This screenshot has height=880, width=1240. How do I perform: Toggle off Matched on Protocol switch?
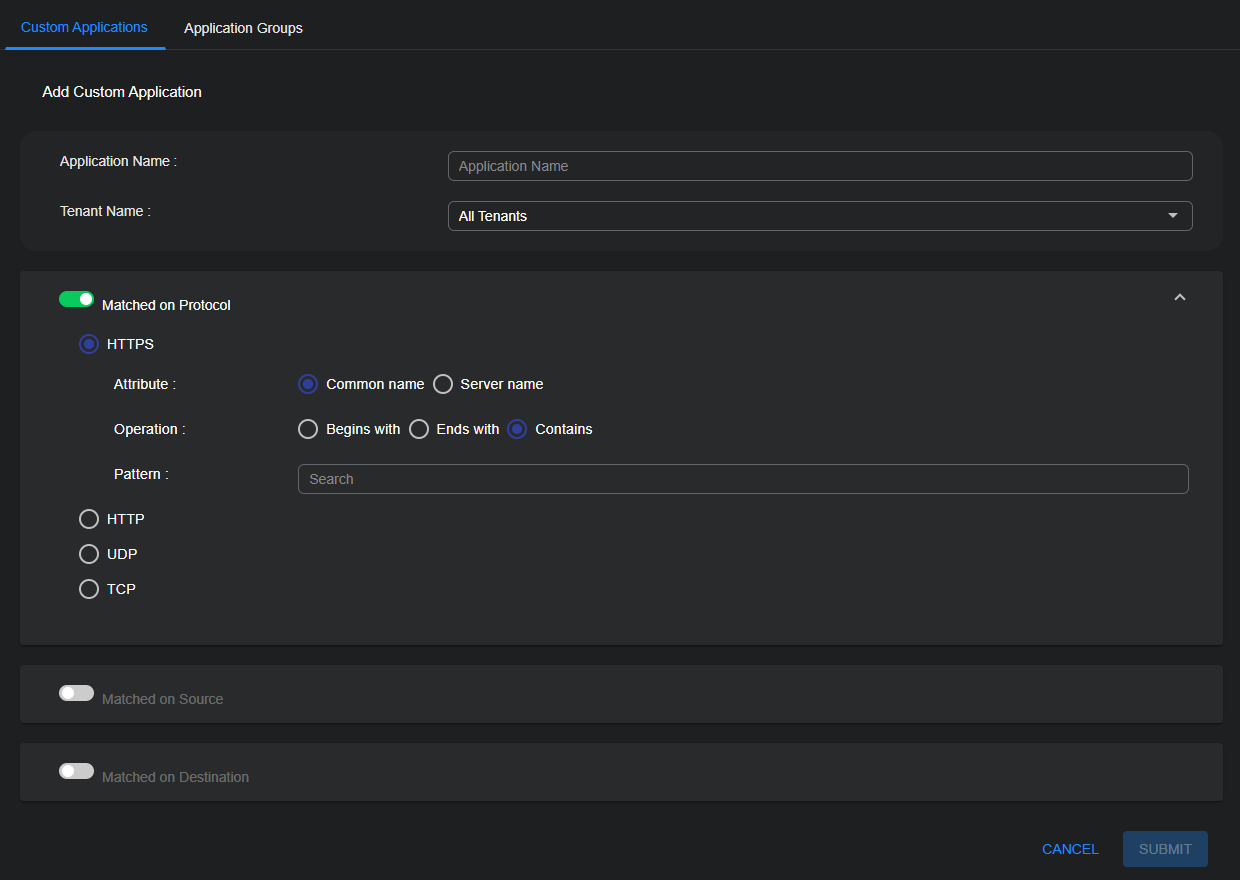pos(76,299)
